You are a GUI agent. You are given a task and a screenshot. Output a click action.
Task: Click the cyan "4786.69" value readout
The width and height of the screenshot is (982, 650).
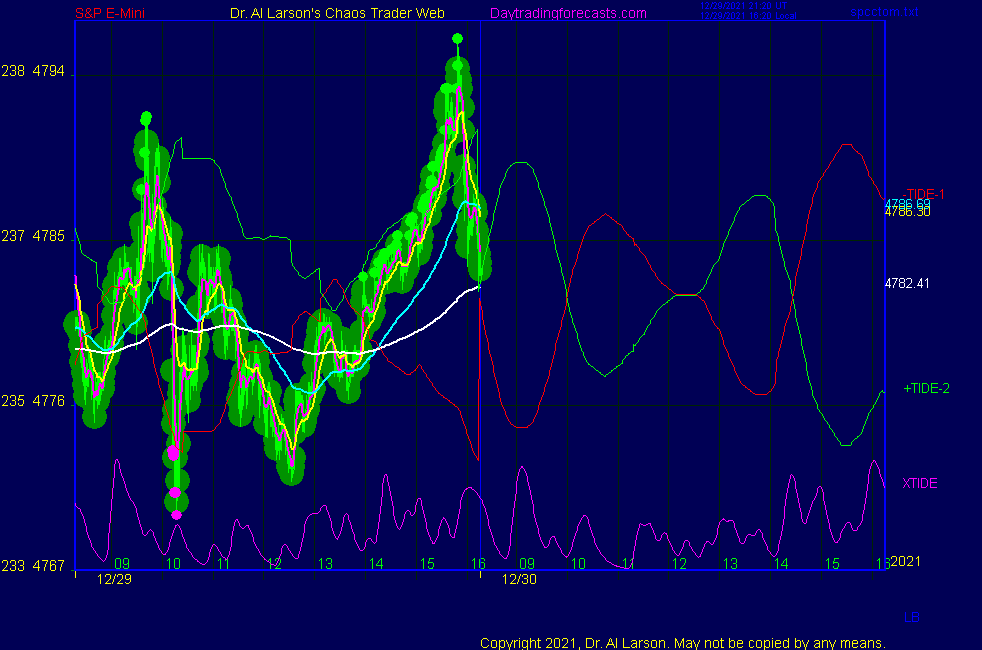907,204
